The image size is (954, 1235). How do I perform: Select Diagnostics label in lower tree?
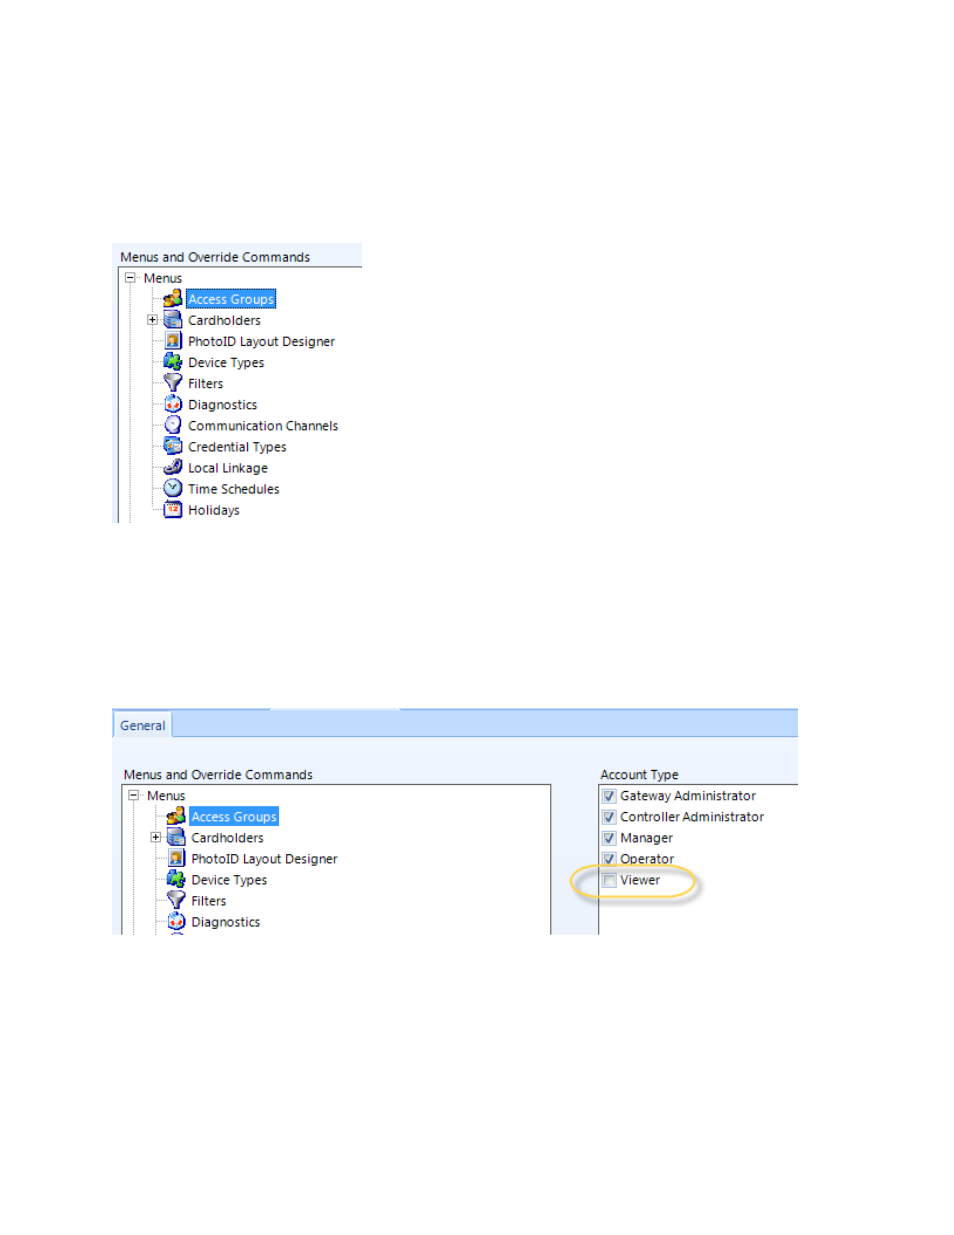pos(225,921)
